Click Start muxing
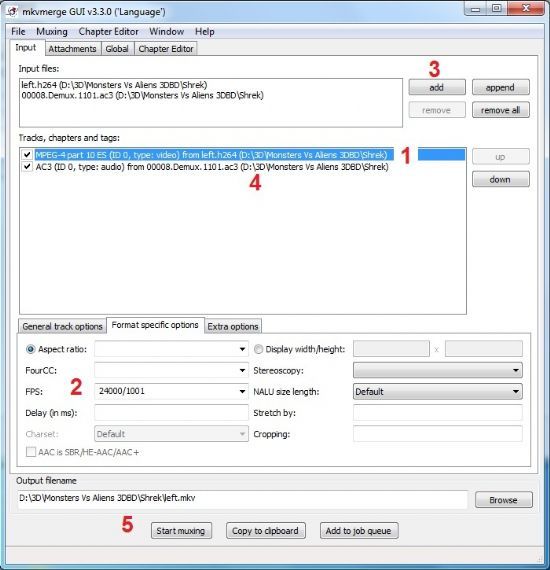550x570 pixels. pos(181,531)
